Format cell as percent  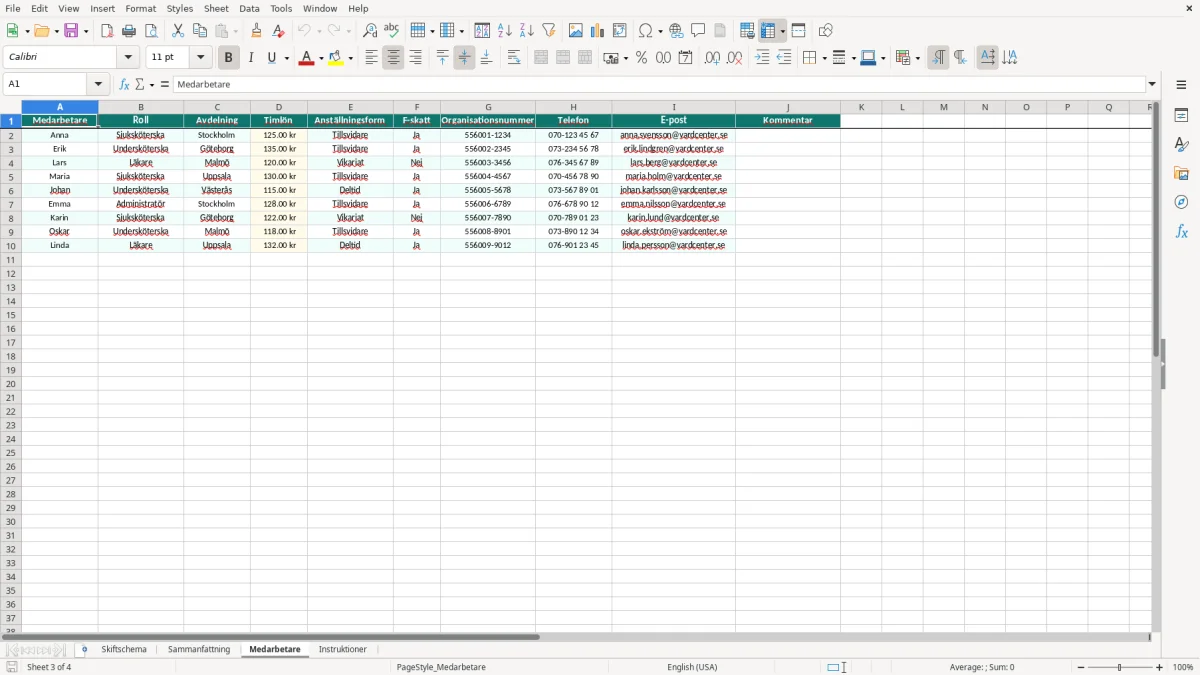(x=642, y=58)
